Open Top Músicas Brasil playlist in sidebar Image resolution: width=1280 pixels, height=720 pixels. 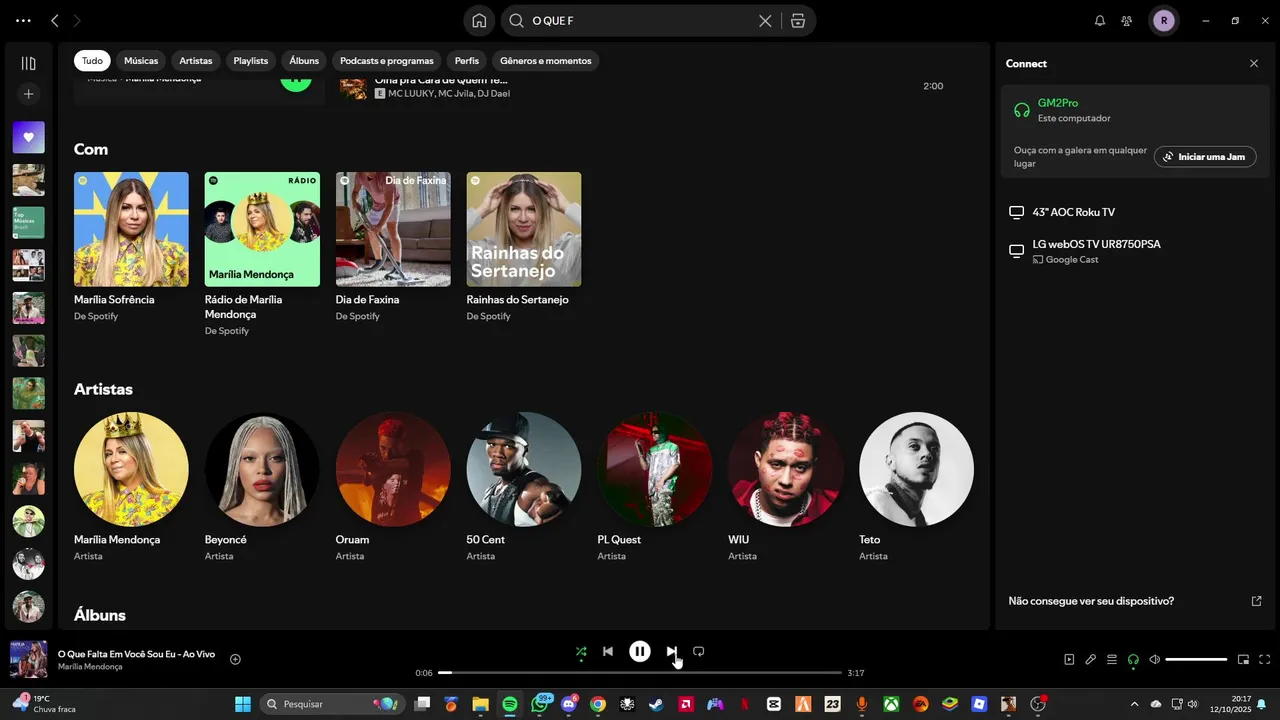pos(28,222)
